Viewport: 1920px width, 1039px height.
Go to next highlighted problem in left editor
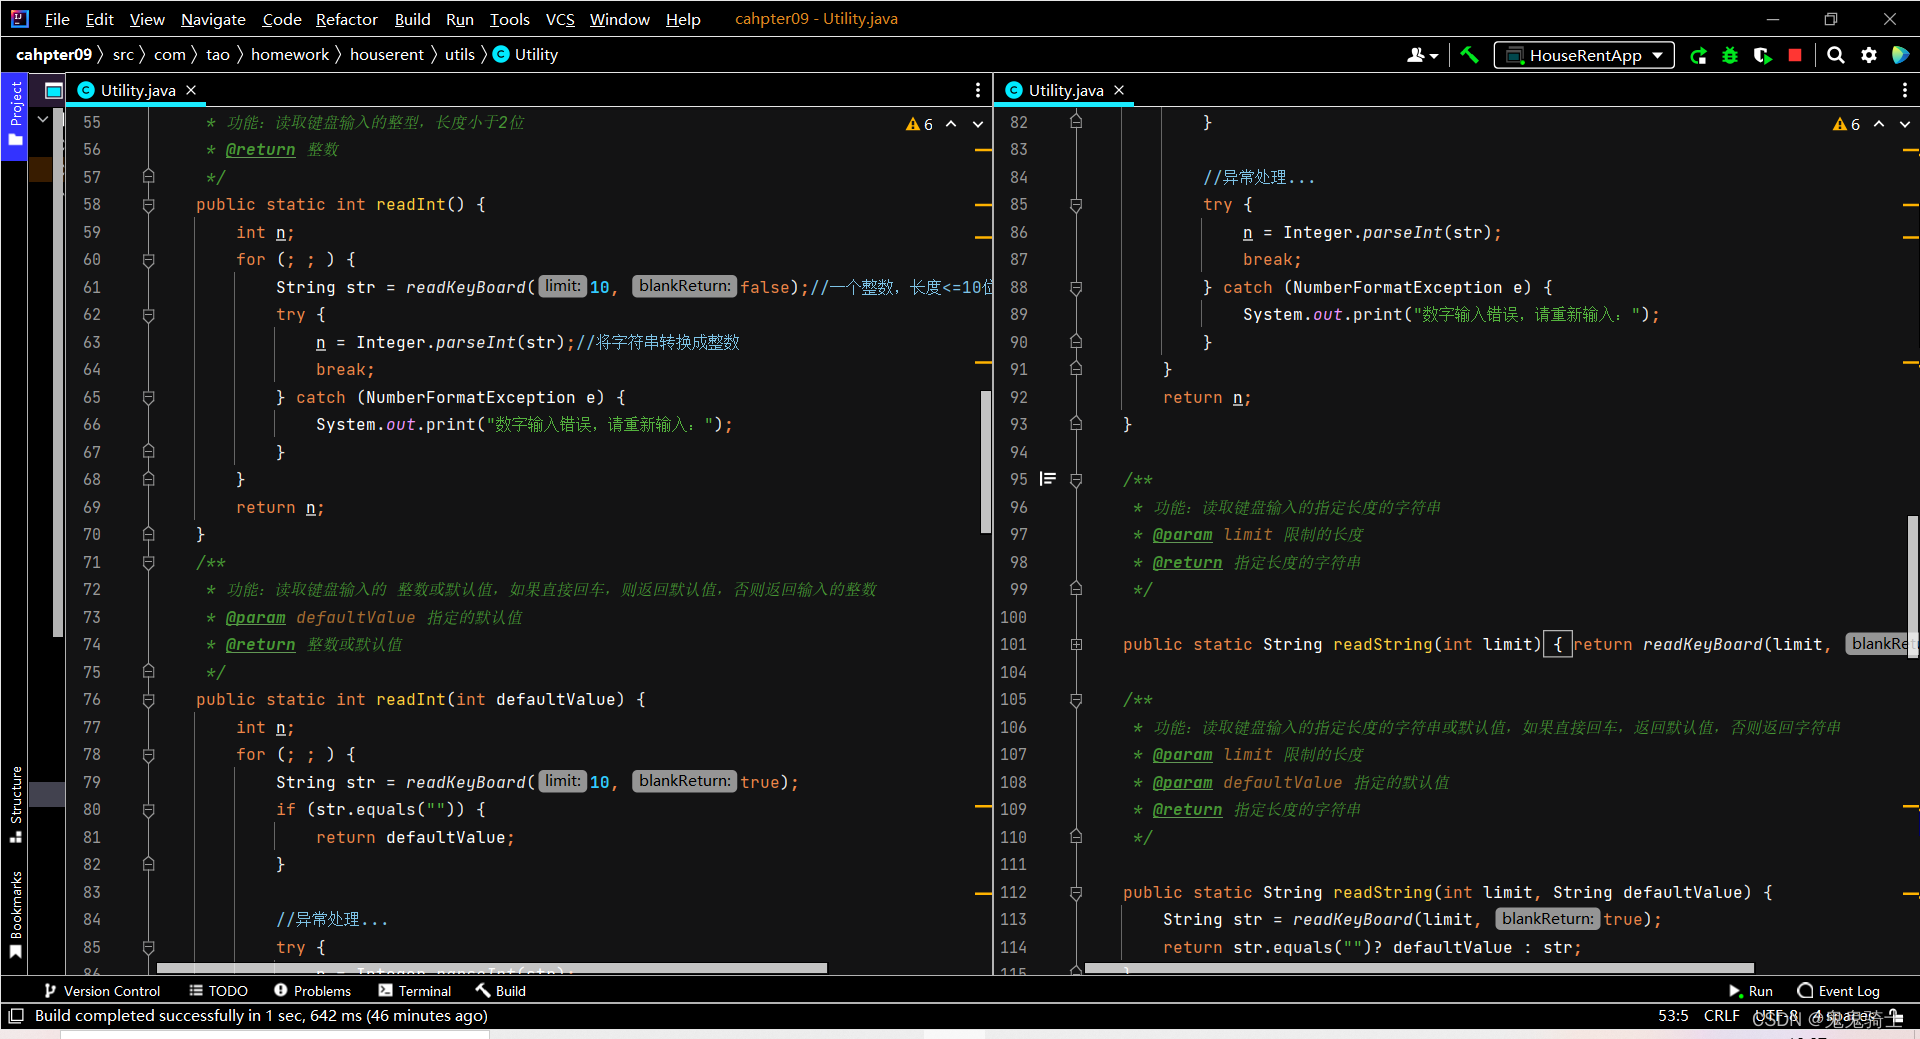tap(978, 124)
